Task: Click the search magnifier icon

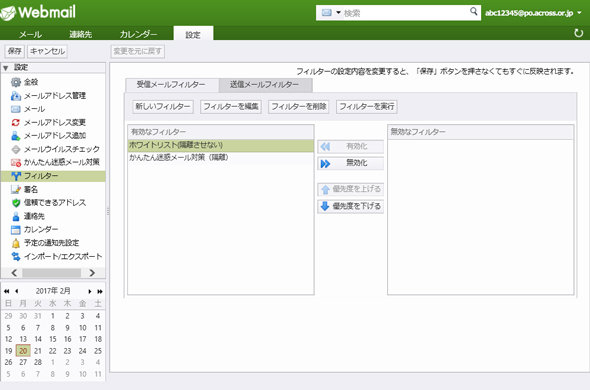Action: point(473,12)
